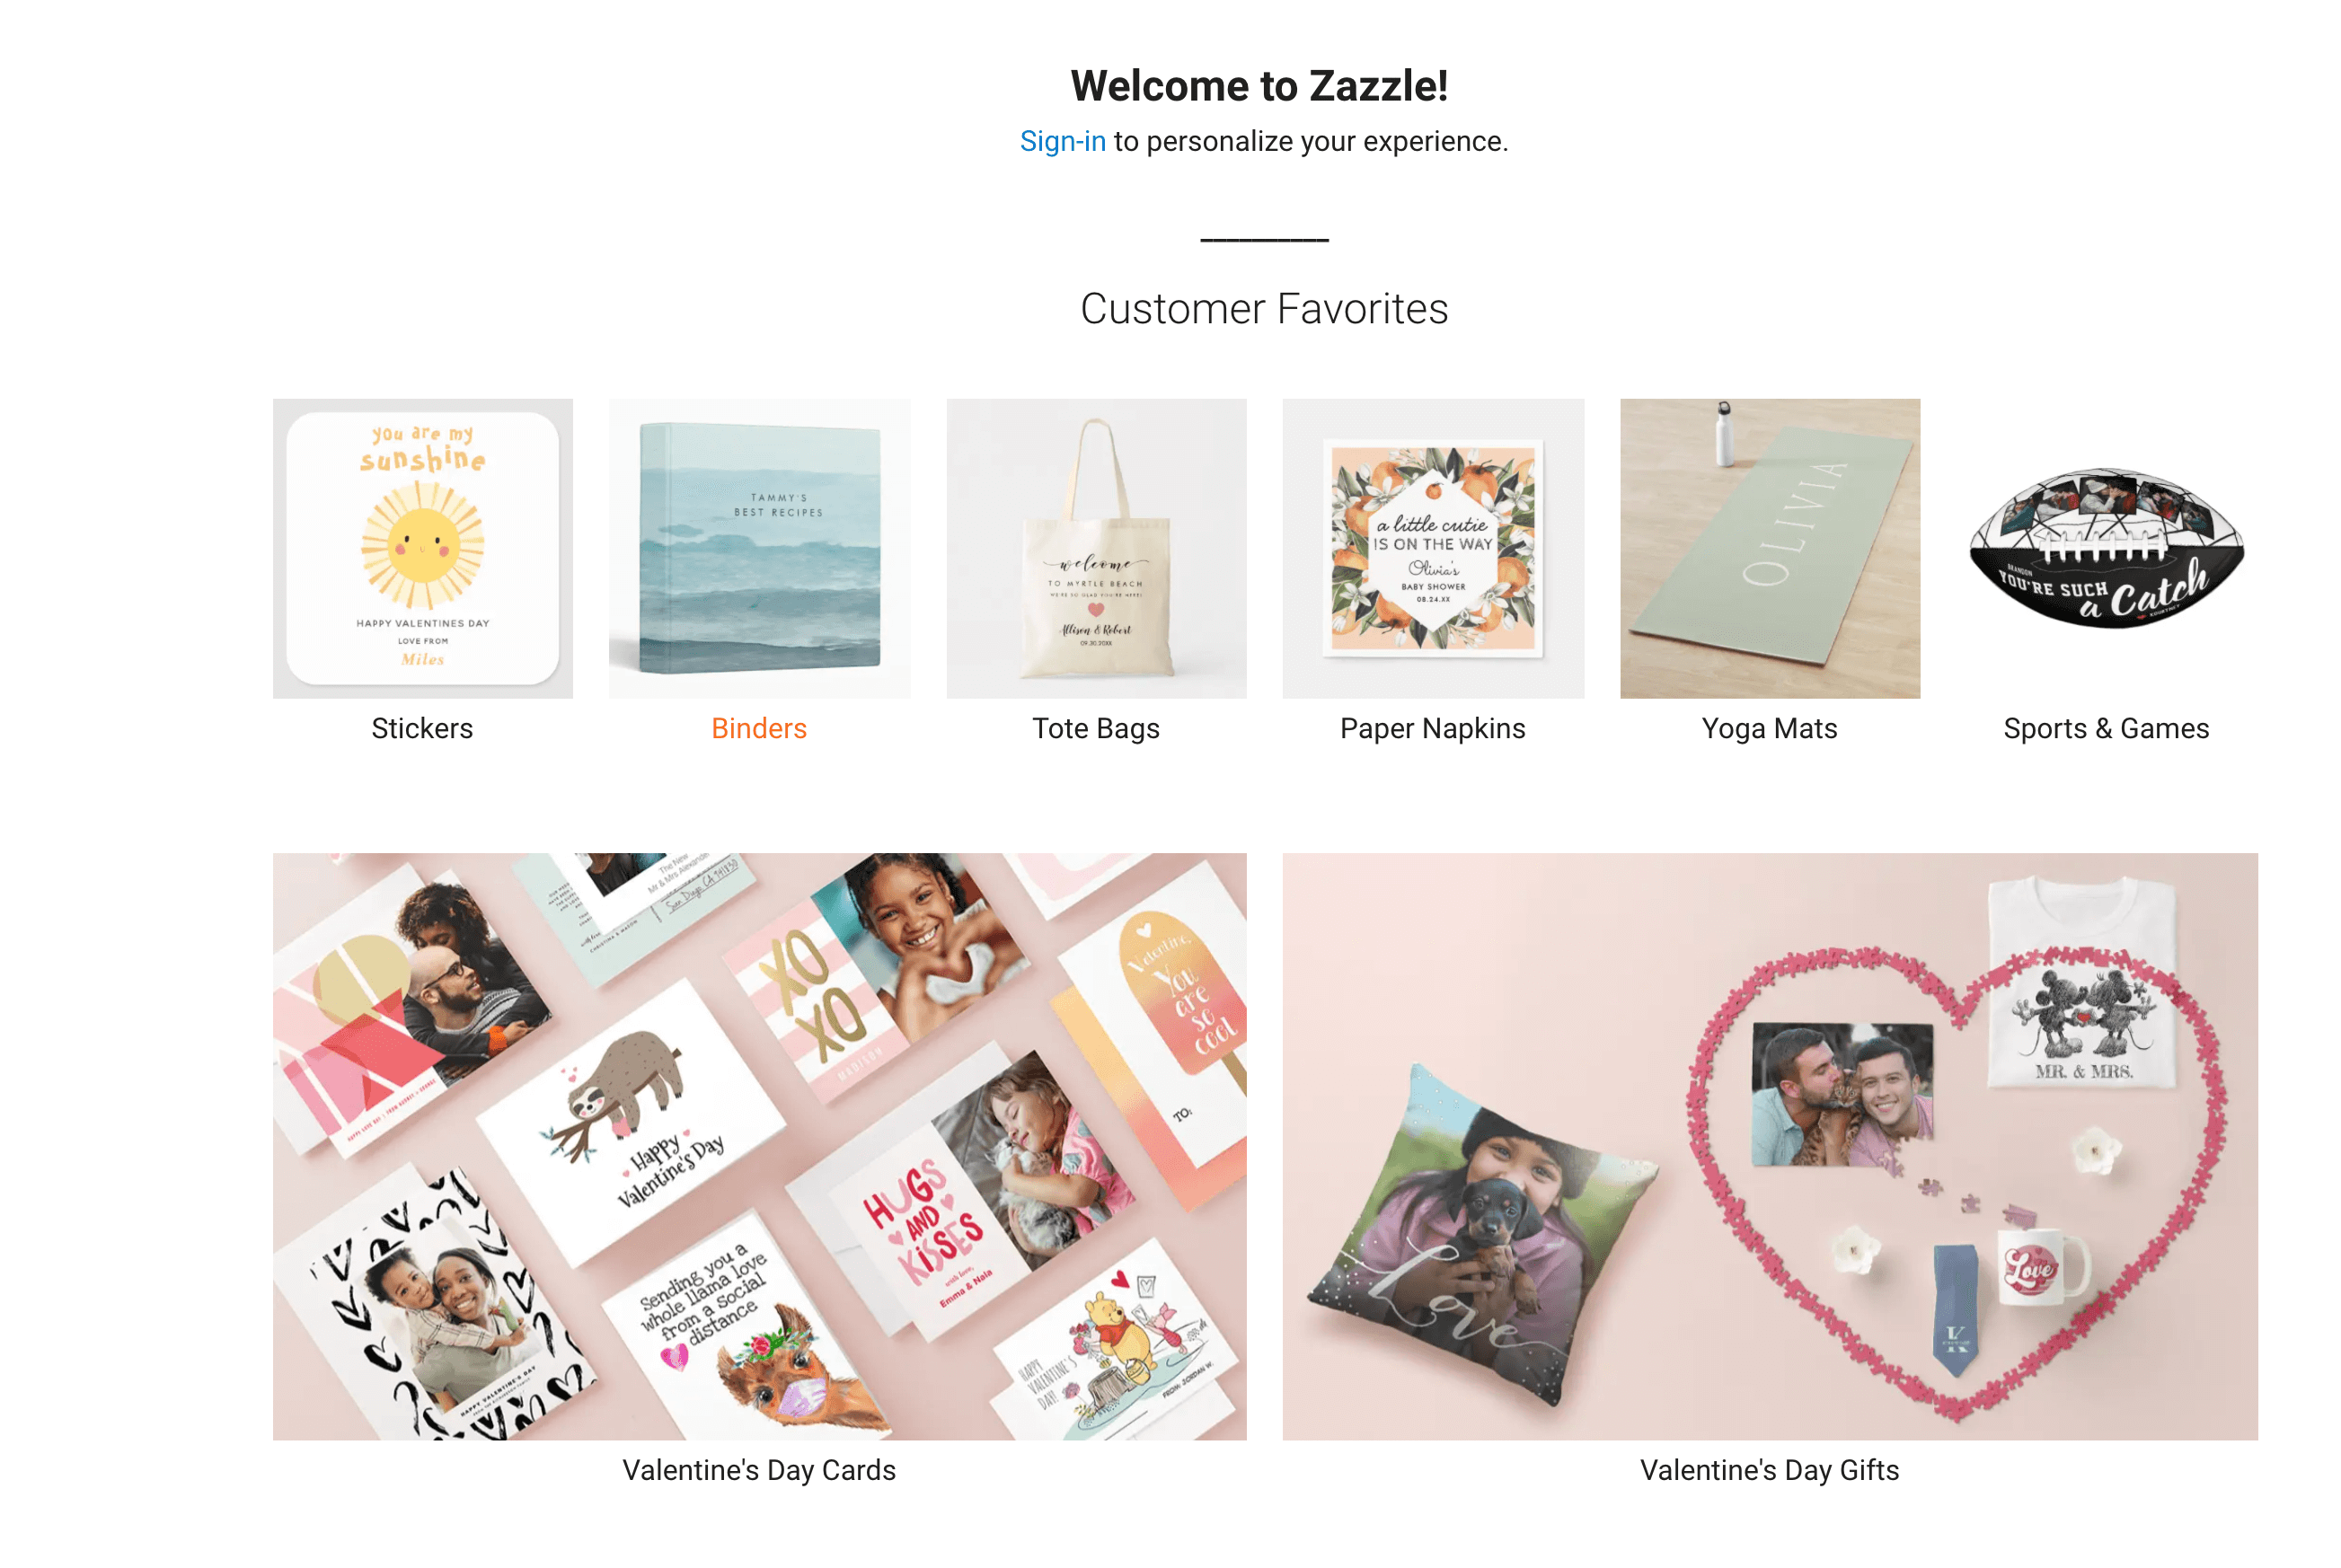Open the football Sports & Games image
This screenshot has height=1568, width=2341.
(2106, 548)
